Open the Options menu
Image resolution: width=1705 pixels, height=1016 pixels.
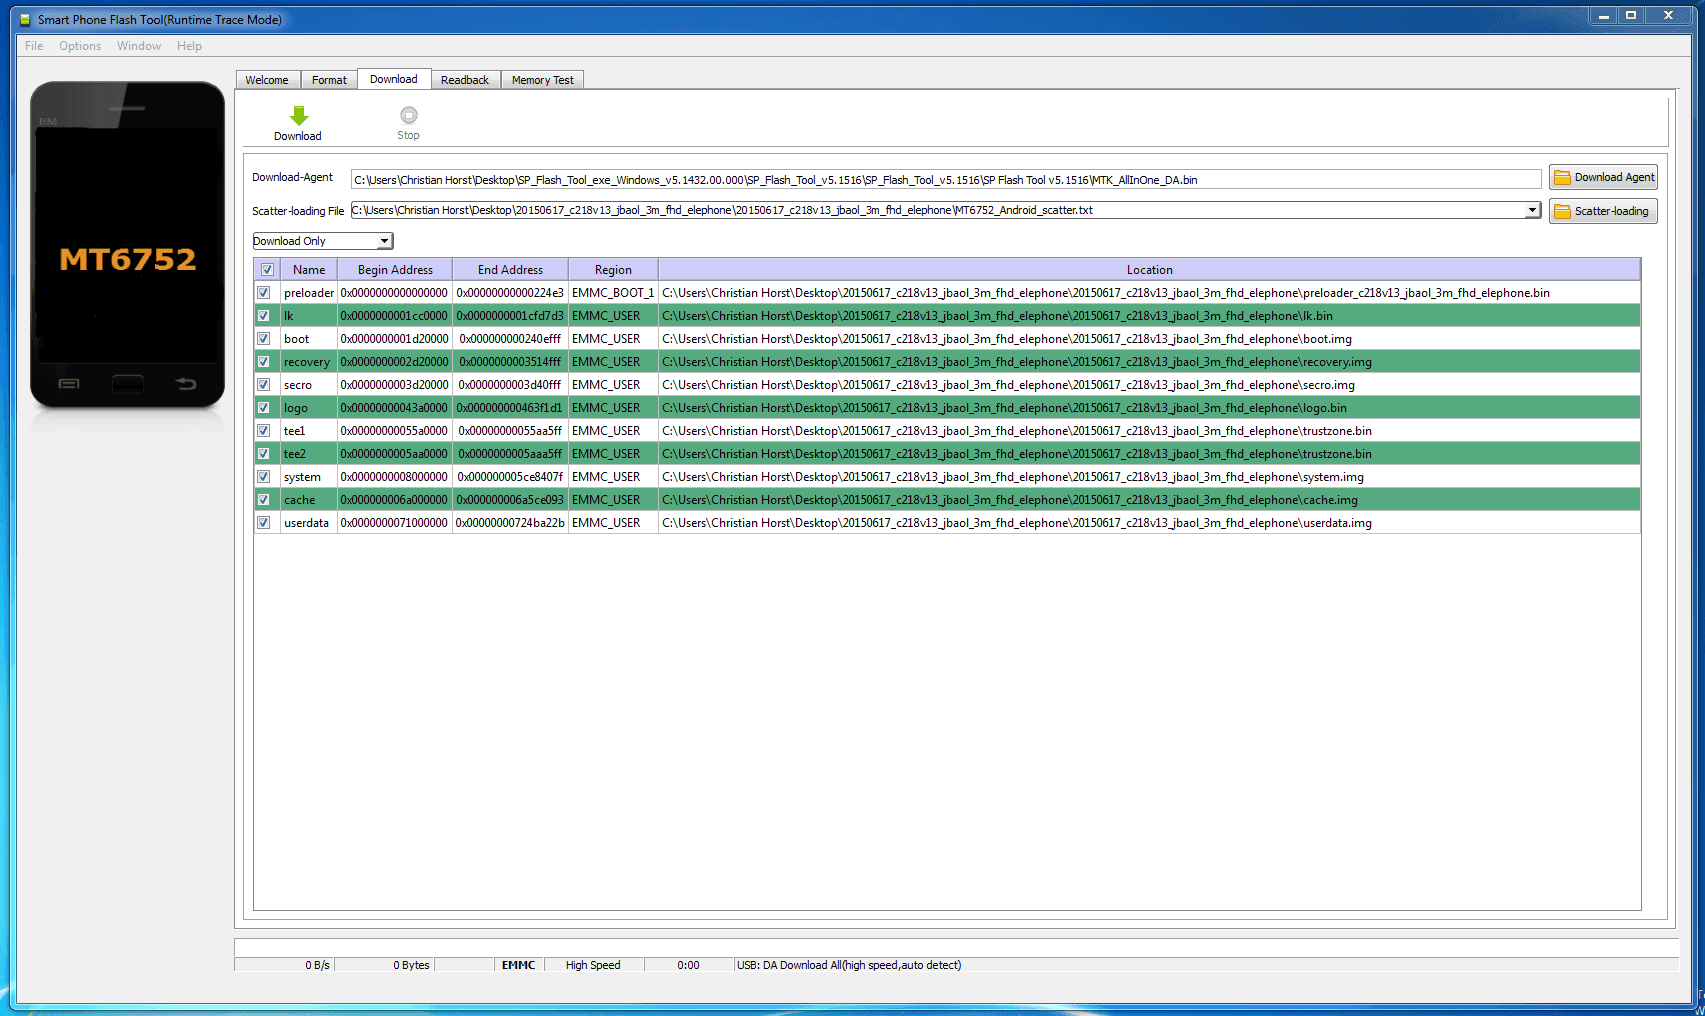point(80,46)
